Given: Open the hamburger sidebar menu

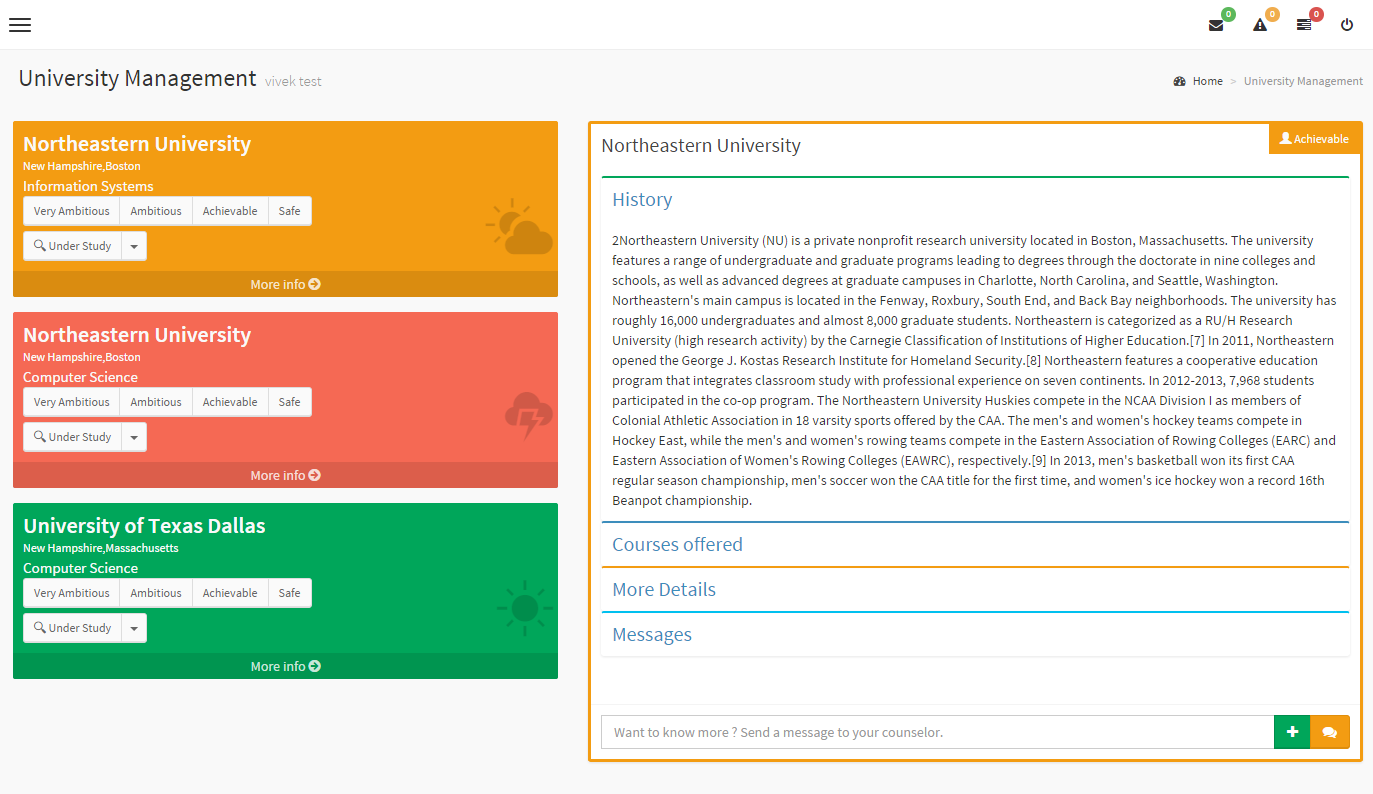Looking at the screenshot, I should tap(20, 25).
